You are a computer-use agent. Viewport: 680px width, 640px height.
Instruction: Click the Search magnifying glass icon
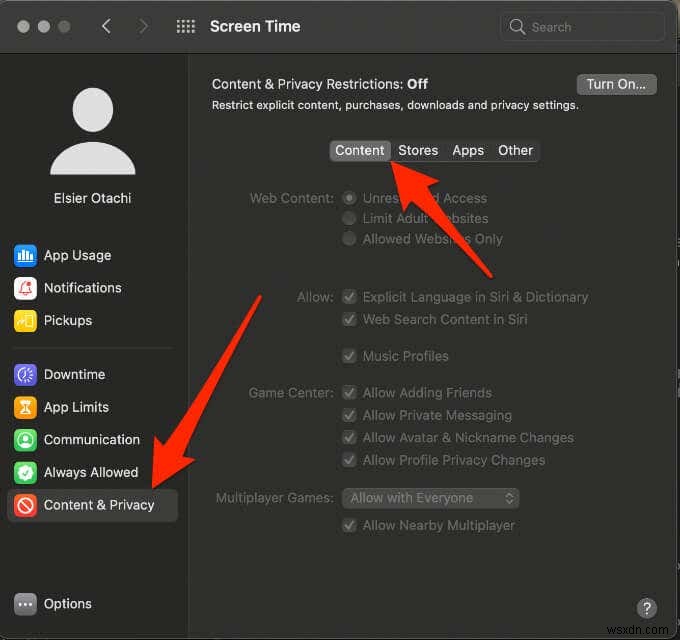click(517, 27)
